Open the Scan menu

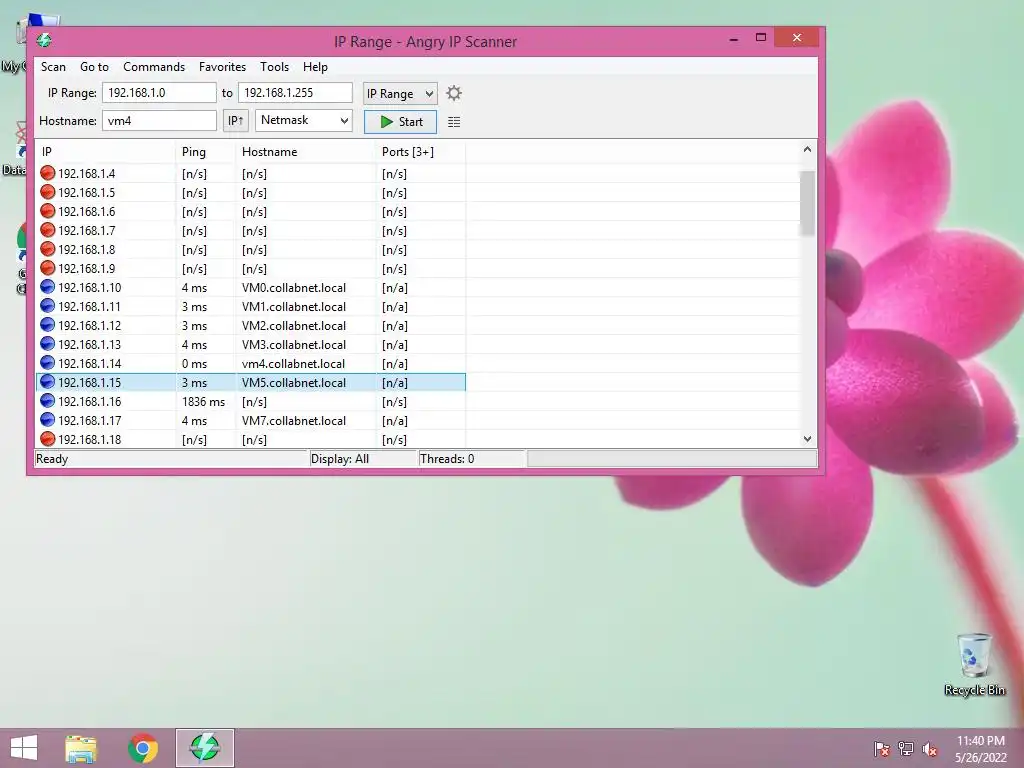pos(53,67)
